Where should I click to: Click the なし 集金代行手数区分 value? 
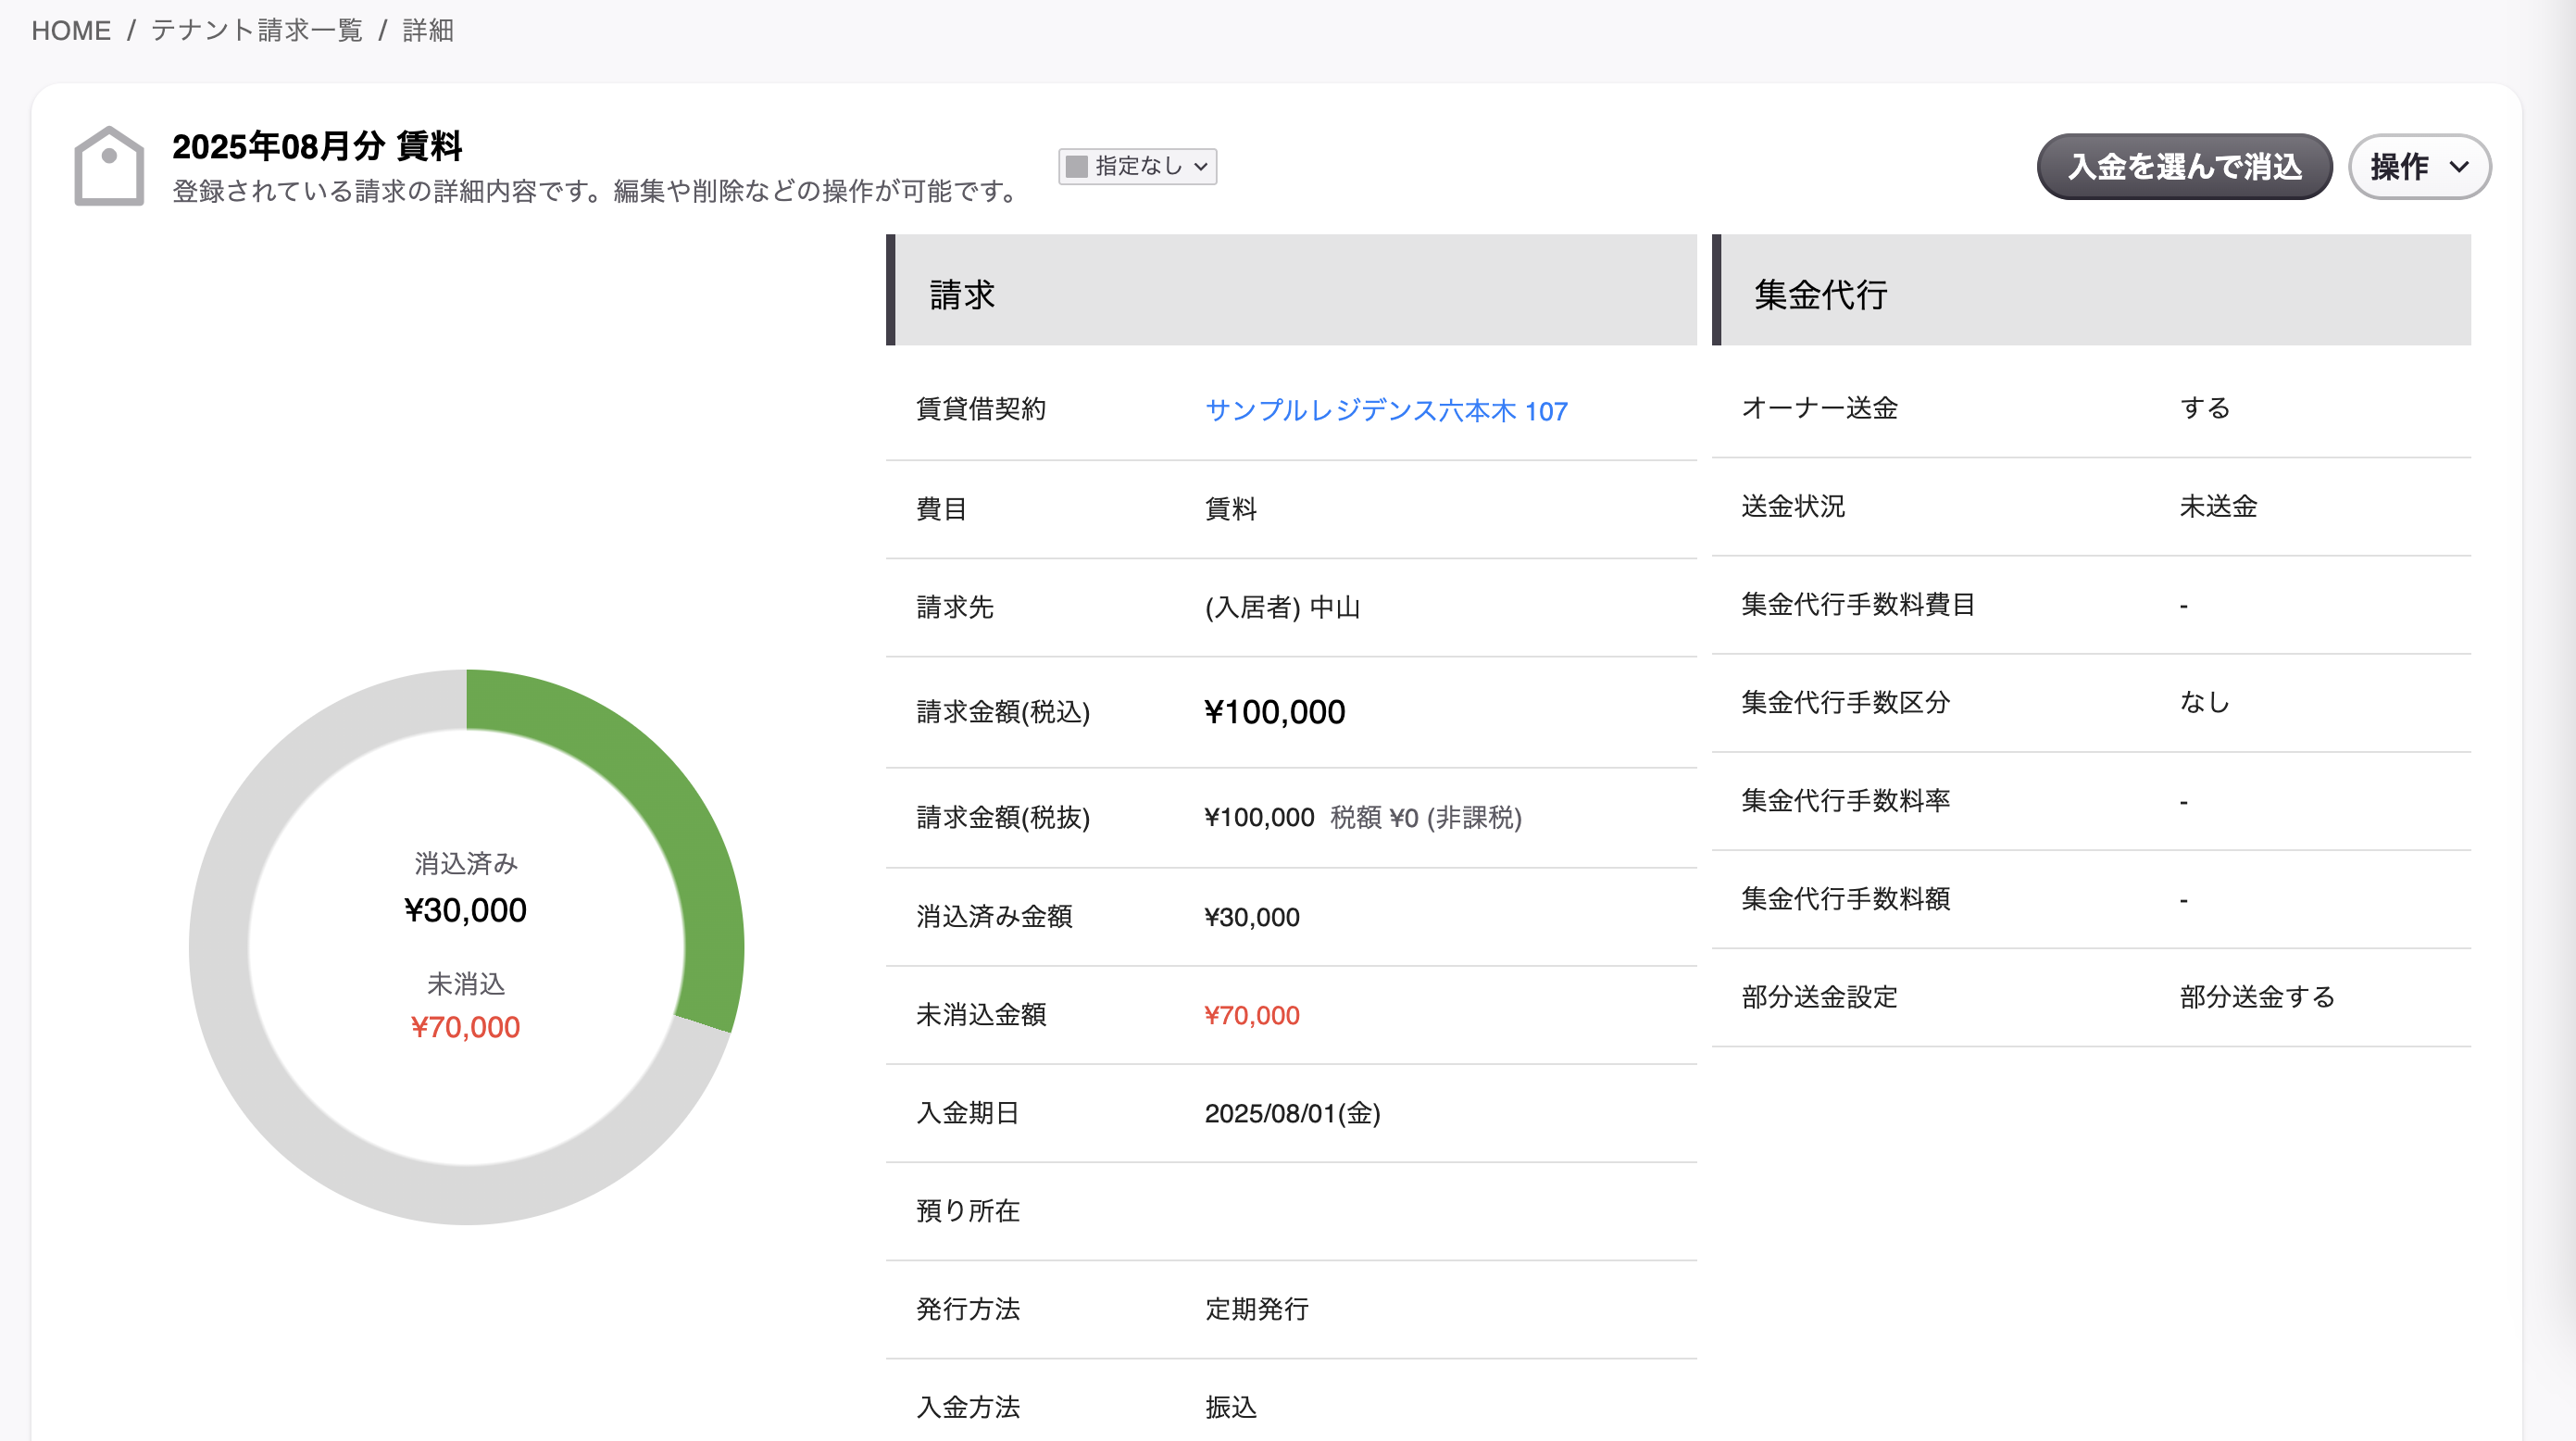click(2205, 702)
